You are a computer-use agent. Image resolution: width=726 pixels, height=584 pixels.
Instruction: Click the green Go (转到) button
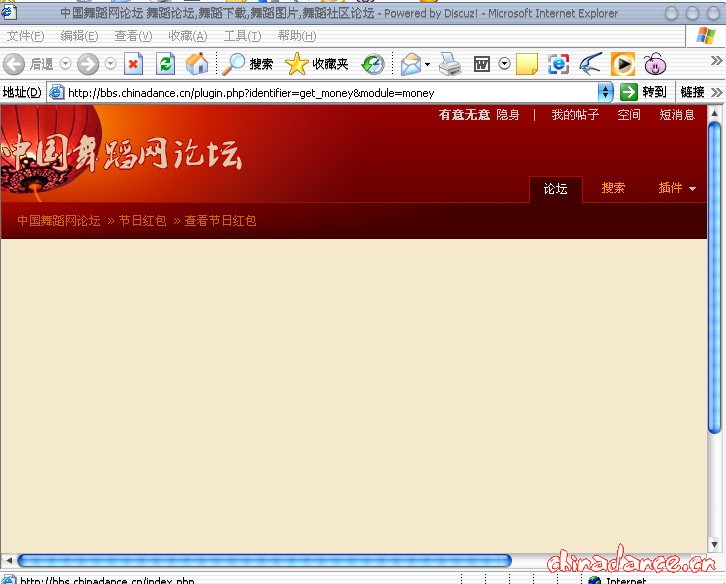(x=644, y=92)
